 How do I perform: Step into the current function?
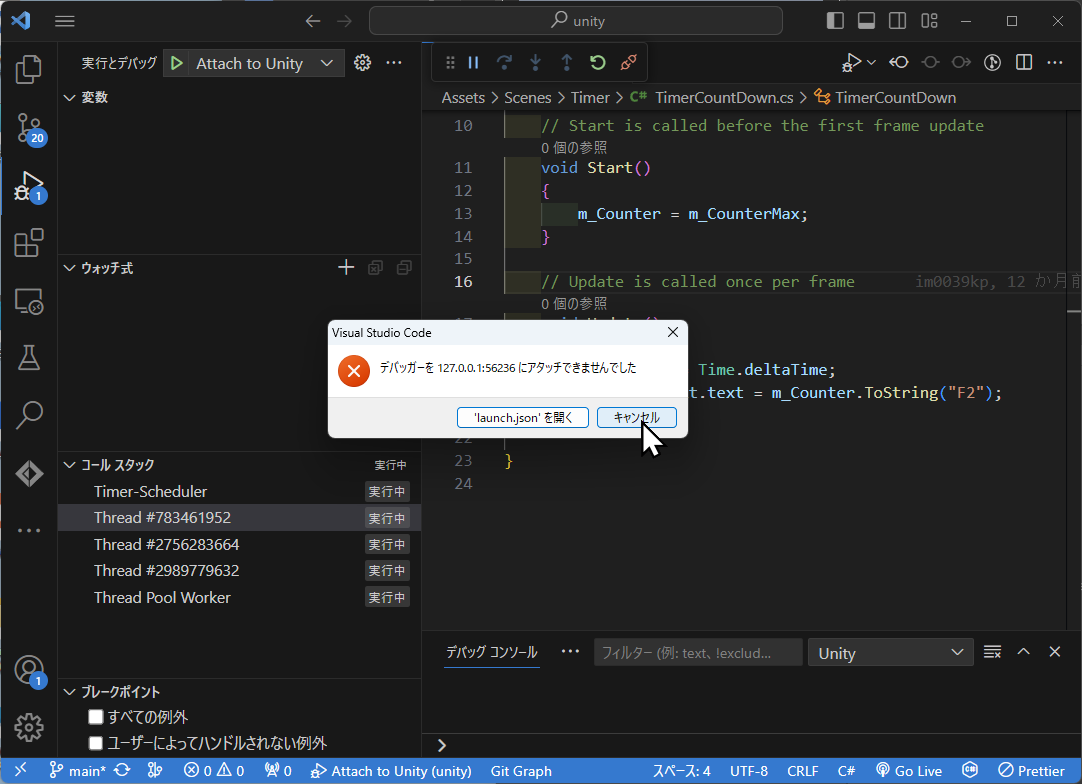click(535, 61)
